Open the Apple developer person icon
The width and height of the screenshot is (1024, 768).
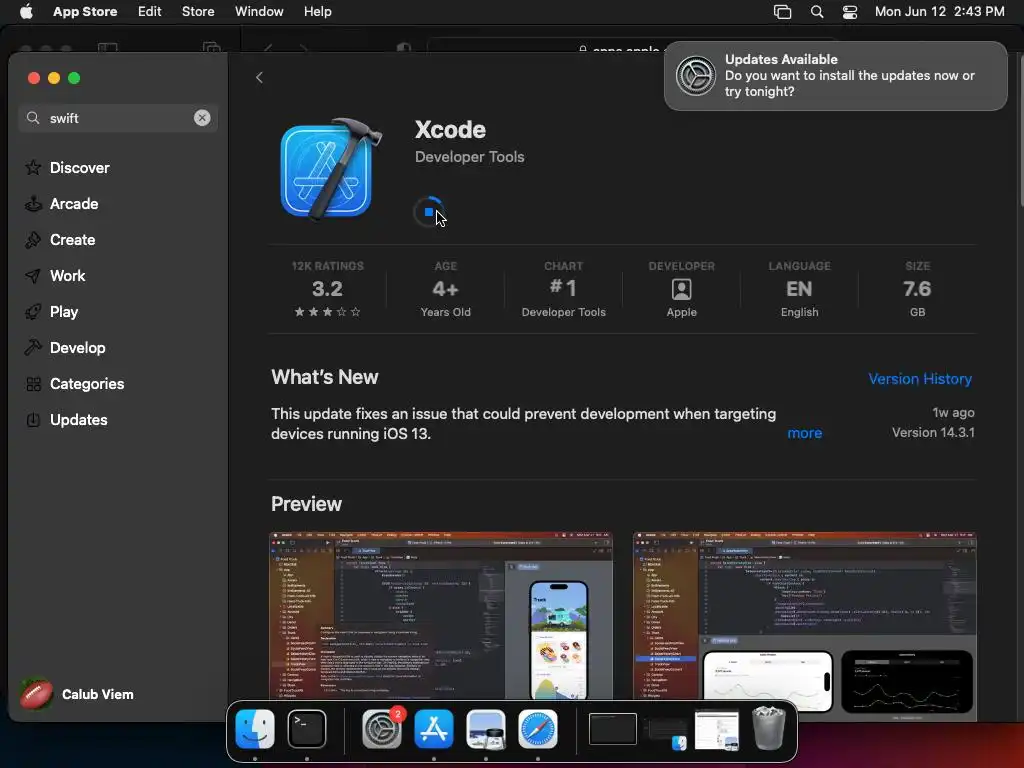click(681, 289)
